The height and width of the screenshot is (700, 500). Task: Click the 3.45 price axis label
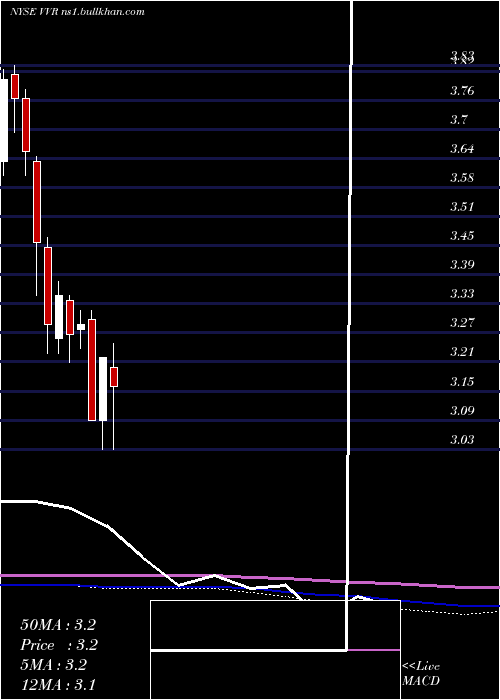pos(462,236)
